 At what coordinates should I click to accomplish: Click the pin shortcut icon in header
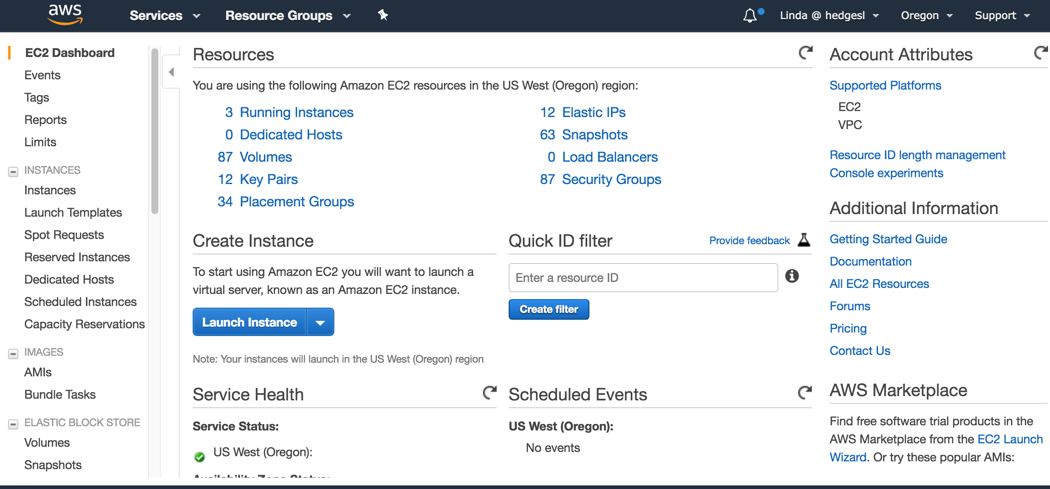pyautogui.click(x=382, y=15)
